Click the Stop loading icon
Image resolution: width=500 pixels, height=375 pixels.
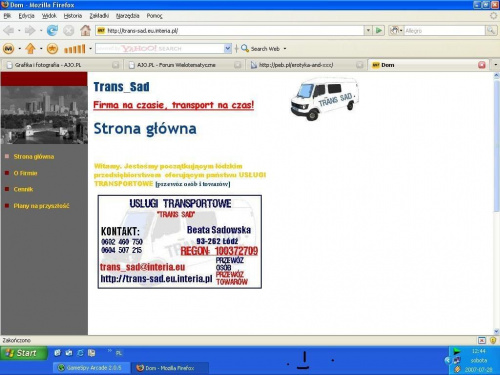[69, 31]
